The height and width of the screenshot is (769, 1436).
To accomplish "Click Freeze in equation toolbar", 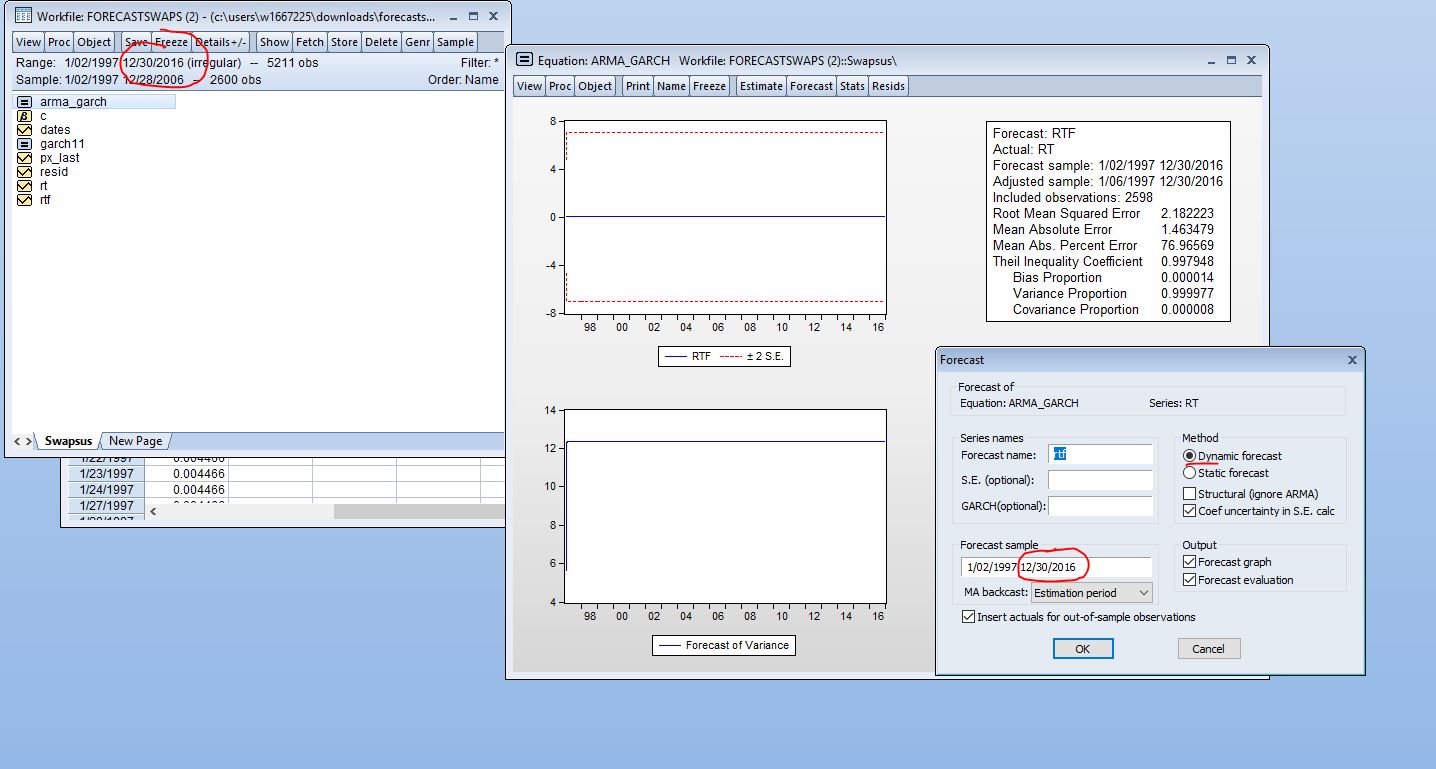I will click(x=710, y=86).
